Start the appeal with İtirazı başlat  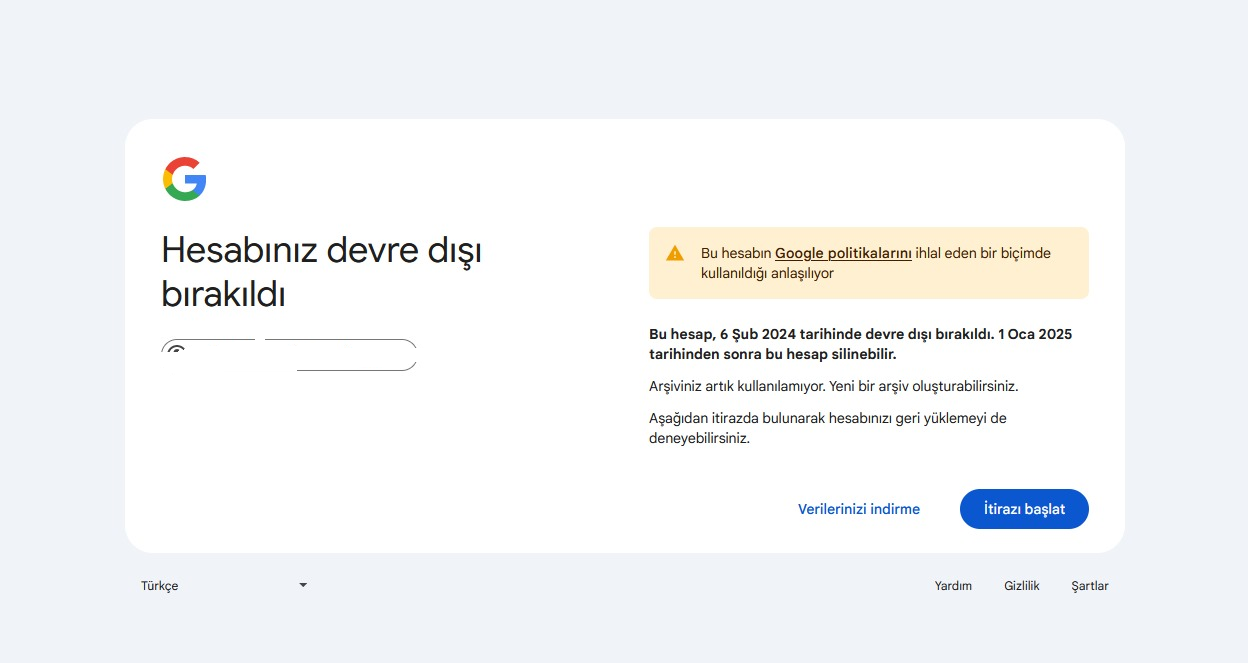[x=1024, y=509]
